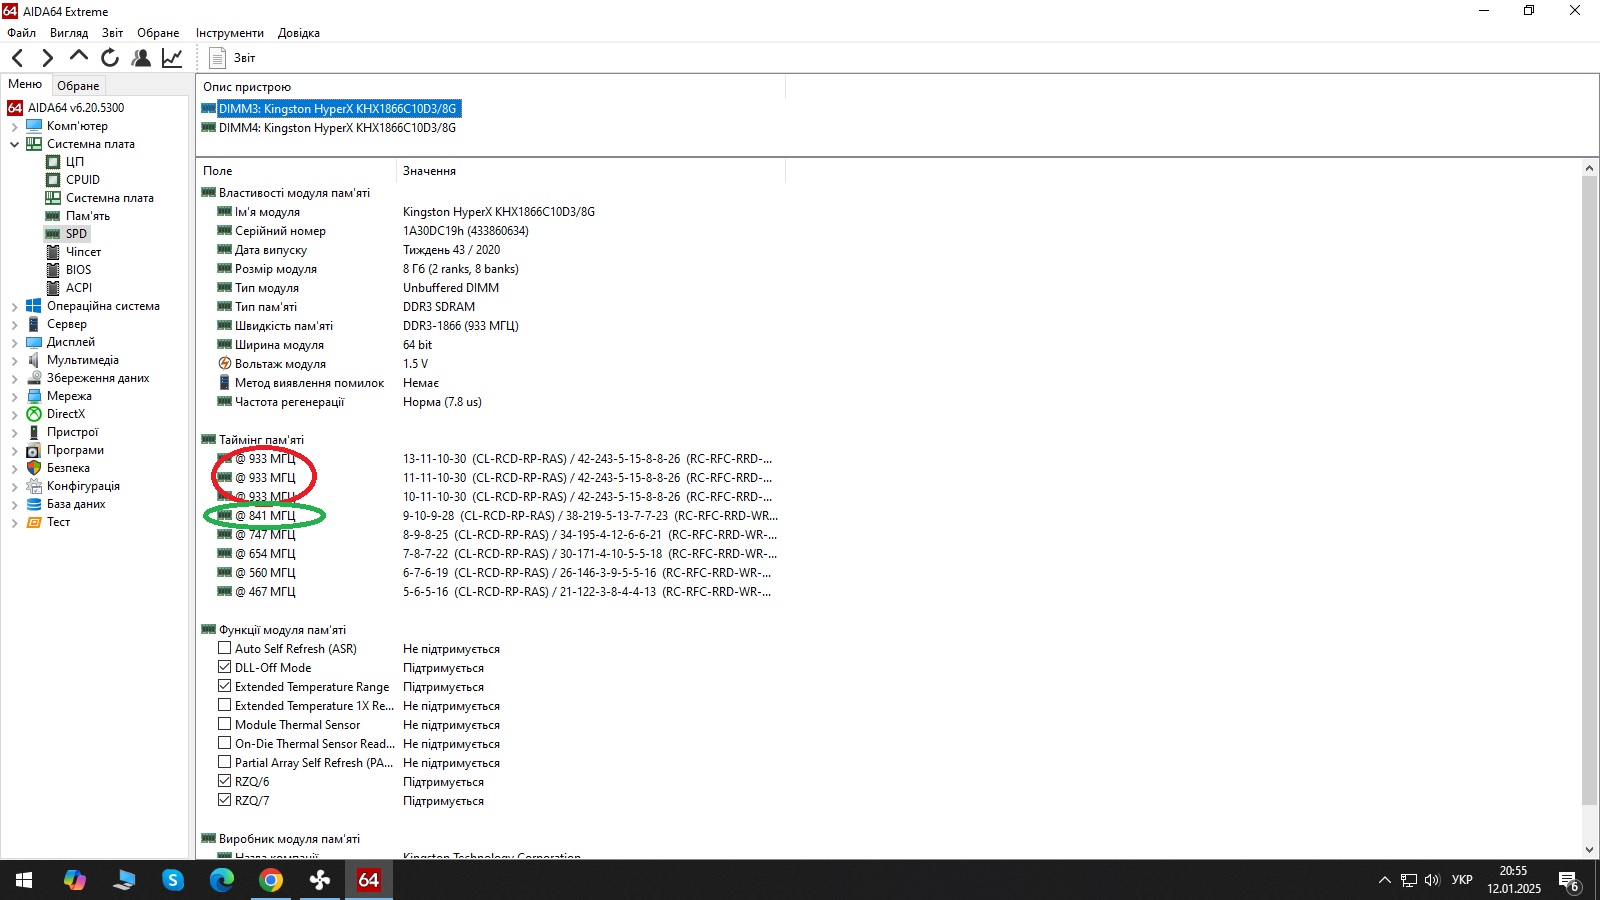
Task: Toggle the DLL-Off Mode checkbox
Action: [x=225, y=668]
